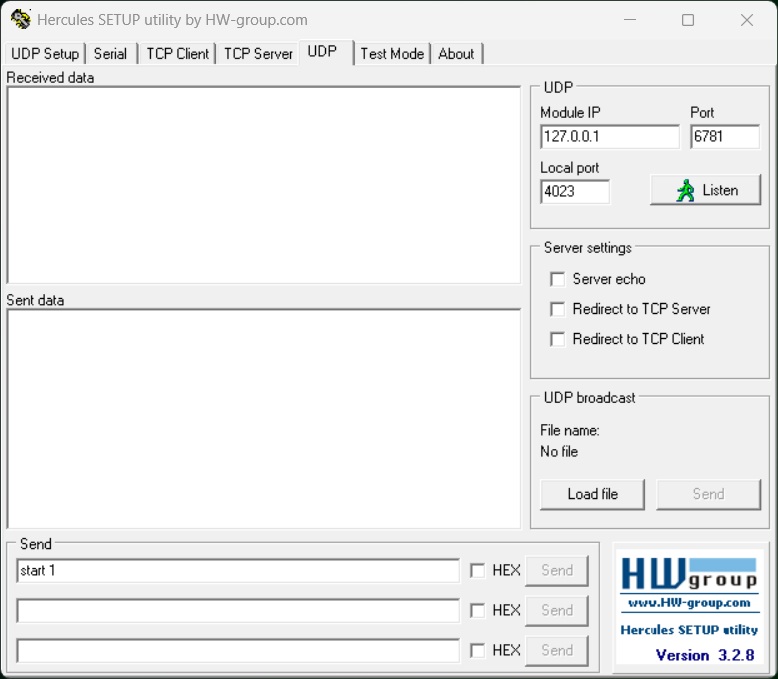The width and height of the screenshot is (778, 679).
Task: Switch to the TCP Client tab
Action: pos(177,54)
